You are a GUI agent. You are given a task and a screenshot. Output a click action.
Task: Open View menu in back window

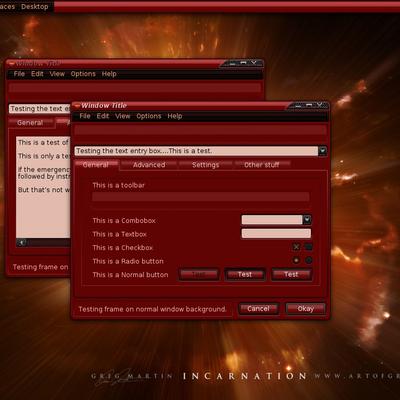(x=57, y=74)
